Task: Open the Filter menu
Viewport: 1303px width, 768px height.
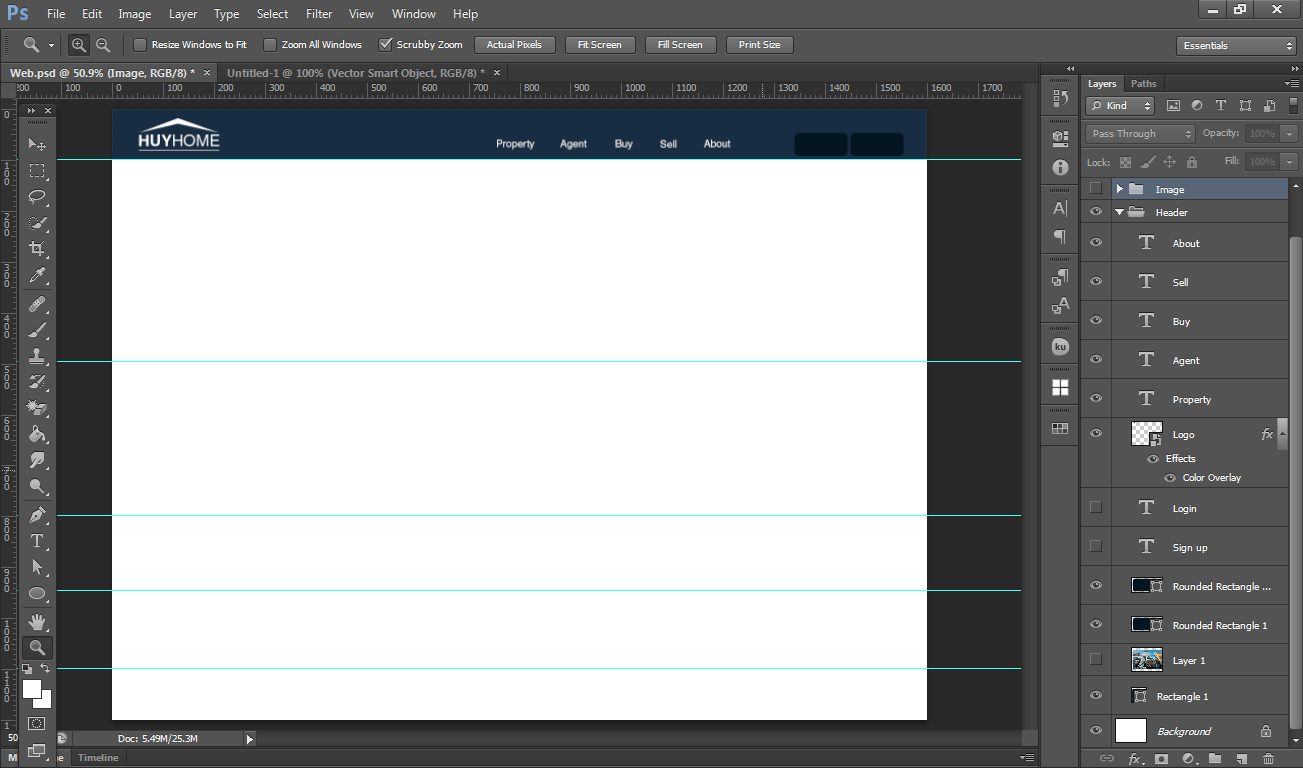Action: 319,14
